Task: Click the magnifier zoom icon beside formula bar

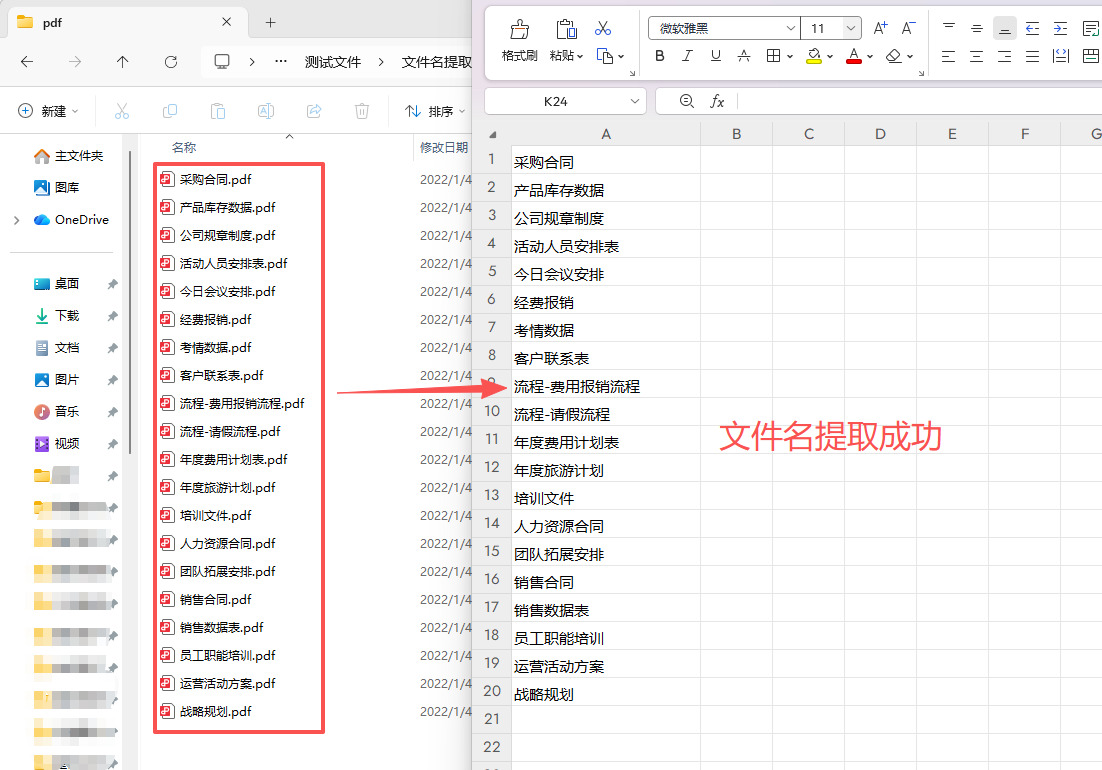Action: 687,101
